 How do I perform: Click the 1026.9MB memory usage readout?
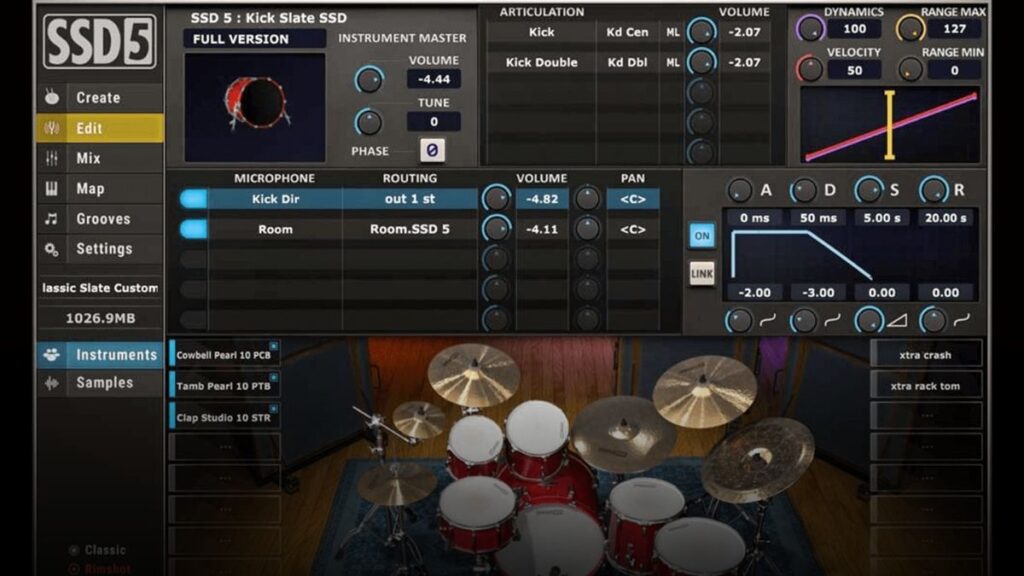click(100, 318)
